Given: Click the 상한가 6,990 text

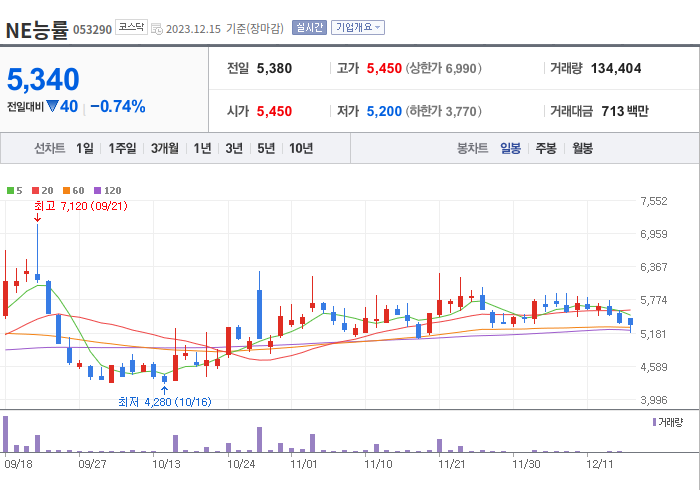Looking at the screenshot, I should pyautogui.click(x=443, y=68).
